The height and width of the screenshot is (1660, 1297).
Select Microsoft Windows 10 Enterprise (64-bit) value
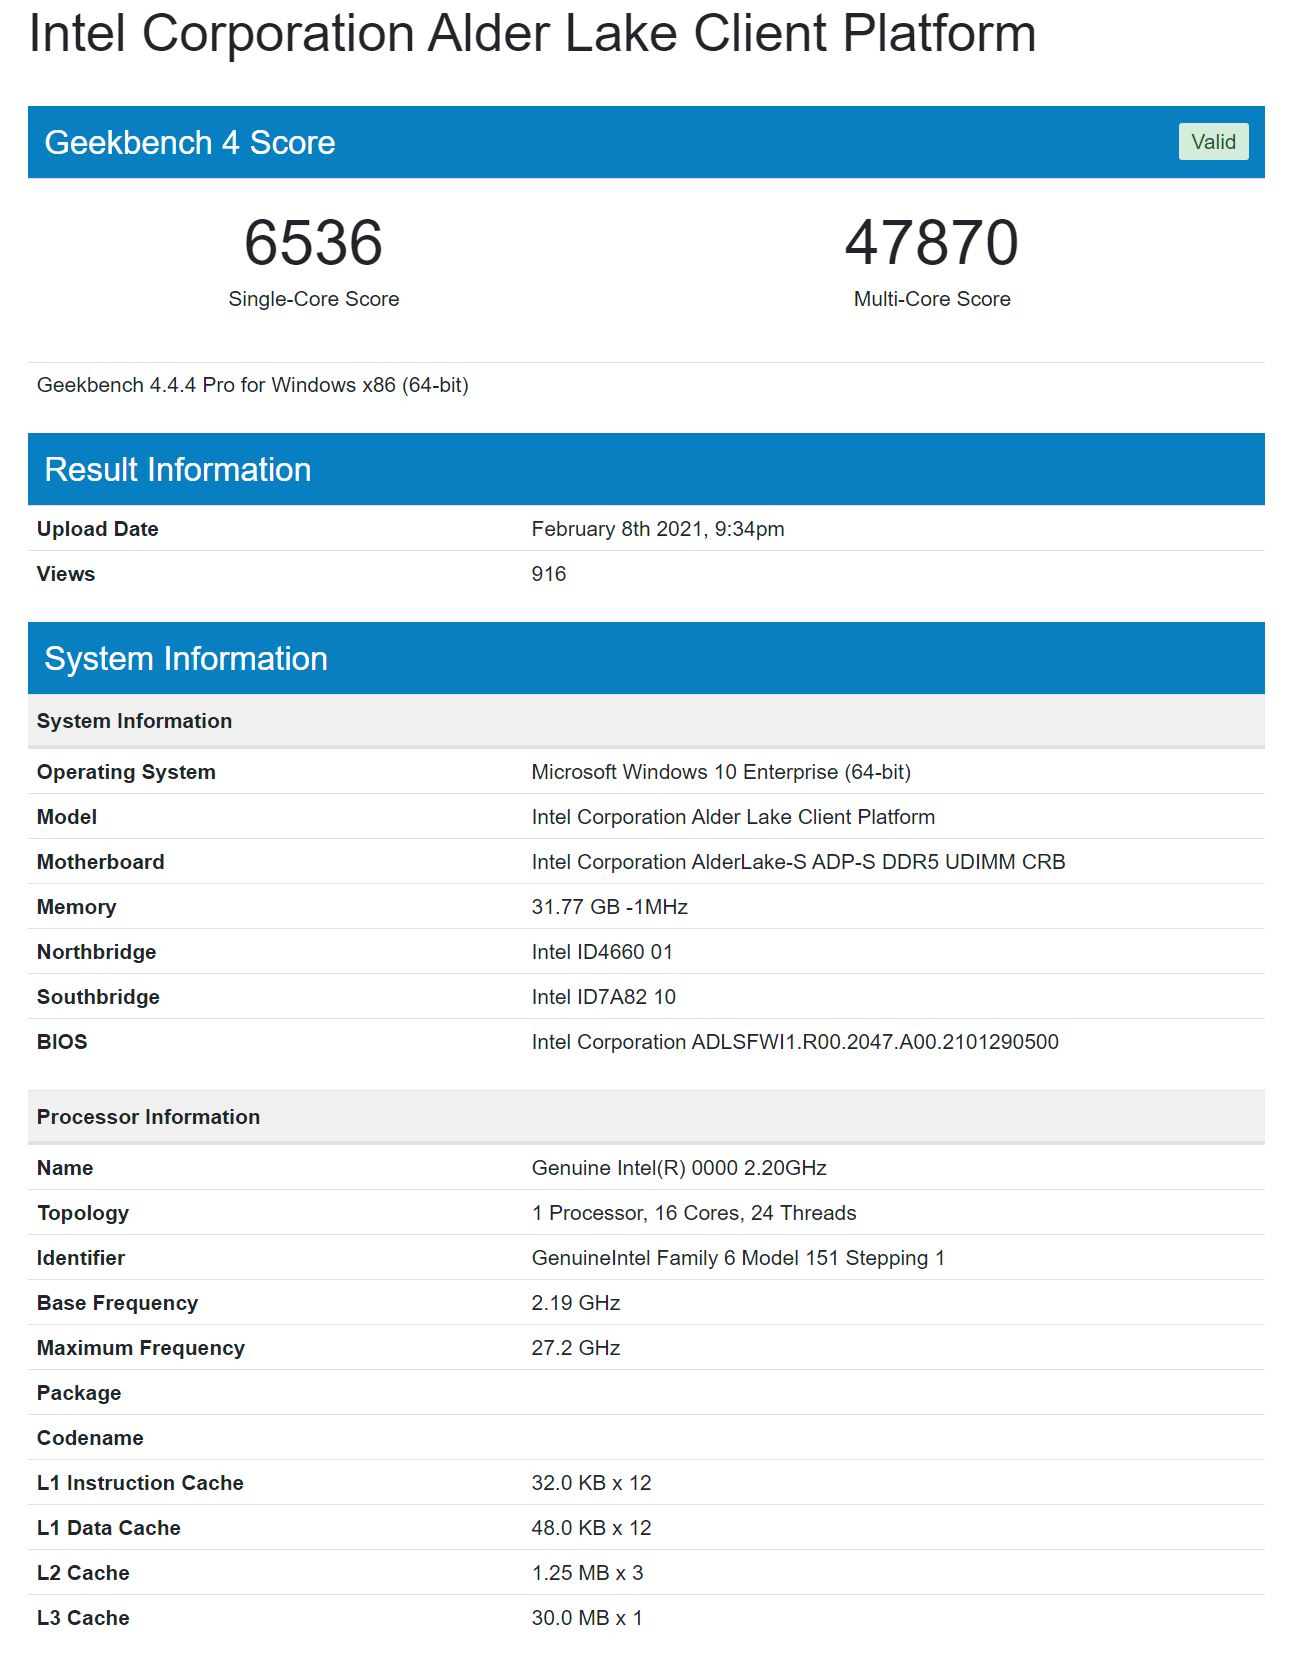tap(721, 772)
